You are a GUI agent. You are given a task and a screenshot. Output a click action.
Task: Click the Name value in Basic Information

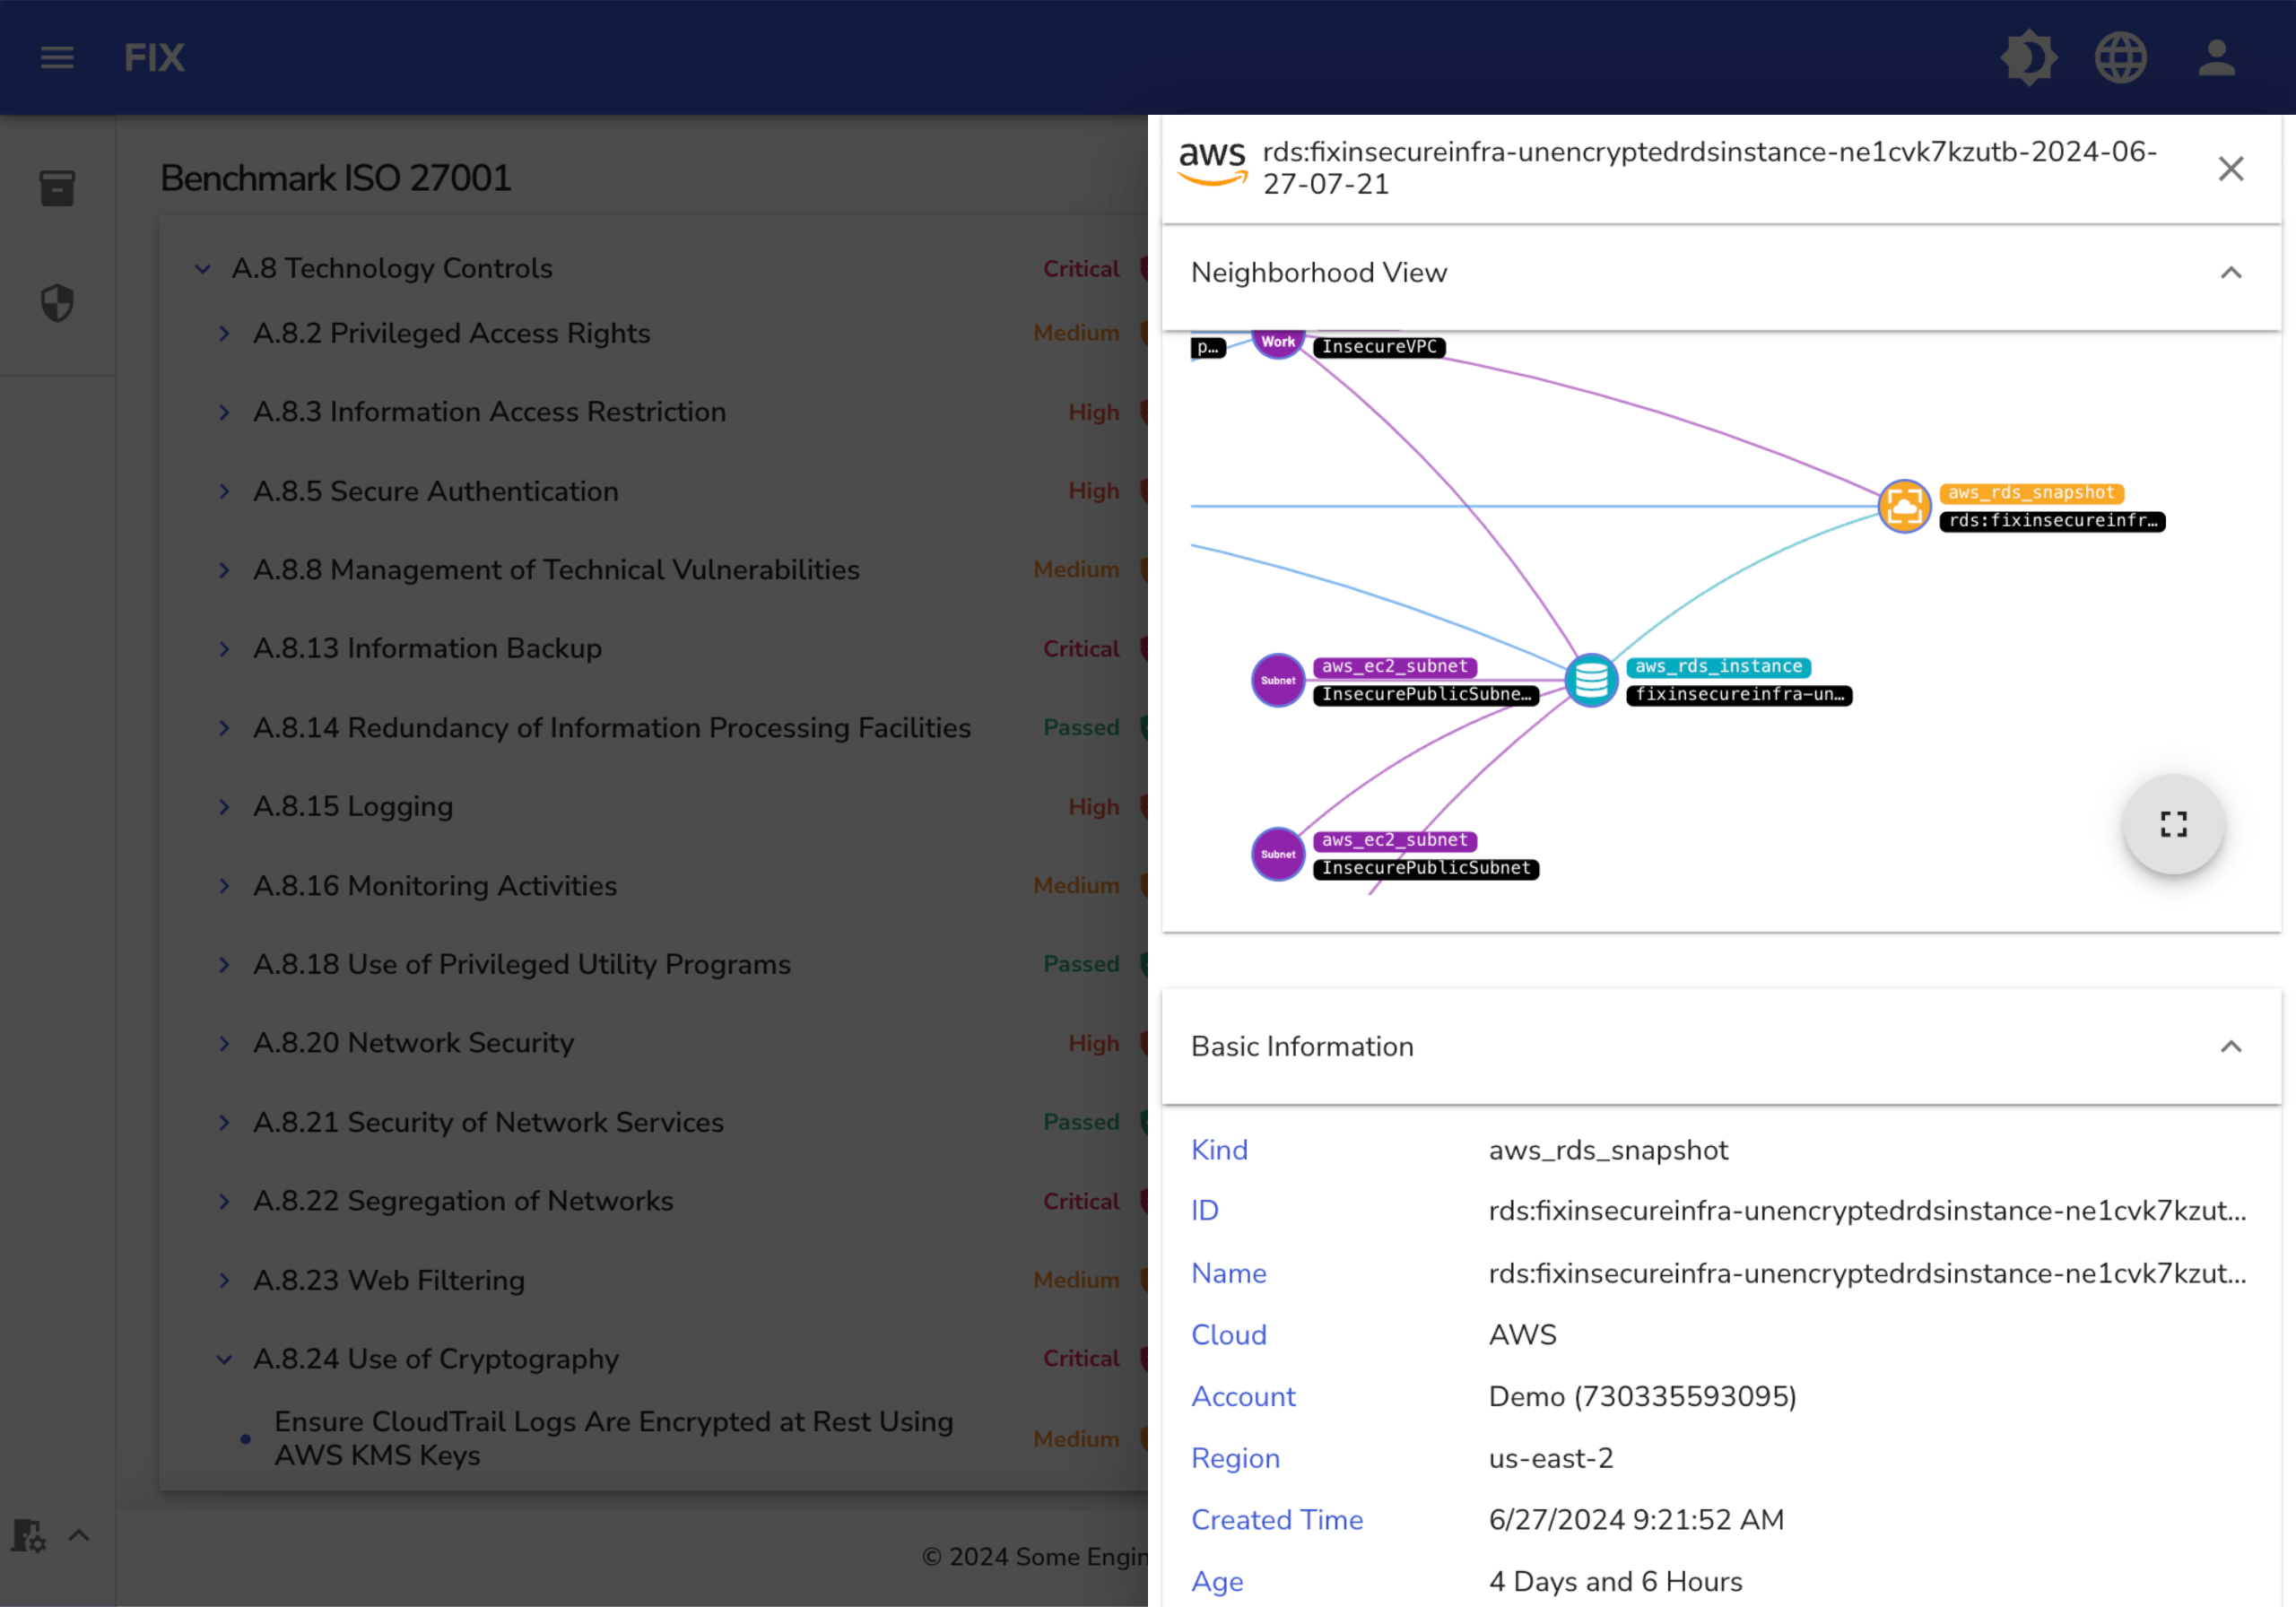[1867, 1273]
